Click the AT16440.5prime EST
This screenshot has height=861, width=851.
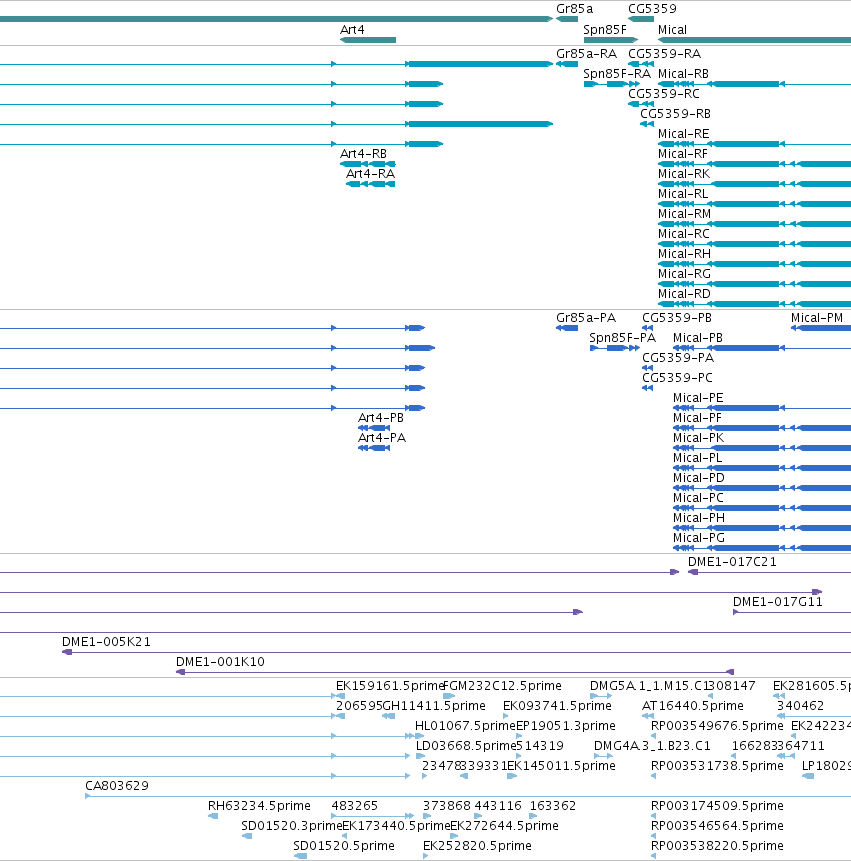648,716
